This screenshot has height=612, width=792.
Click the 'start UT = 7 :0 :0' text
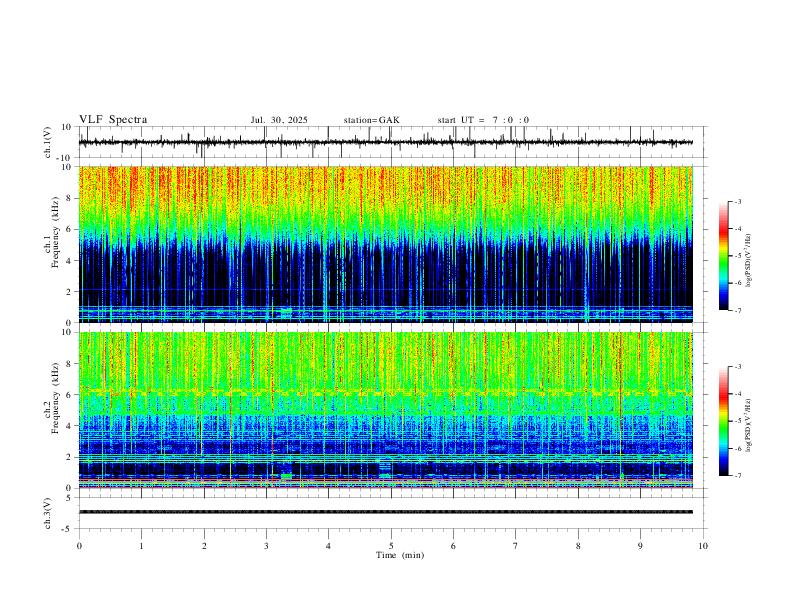483,120
